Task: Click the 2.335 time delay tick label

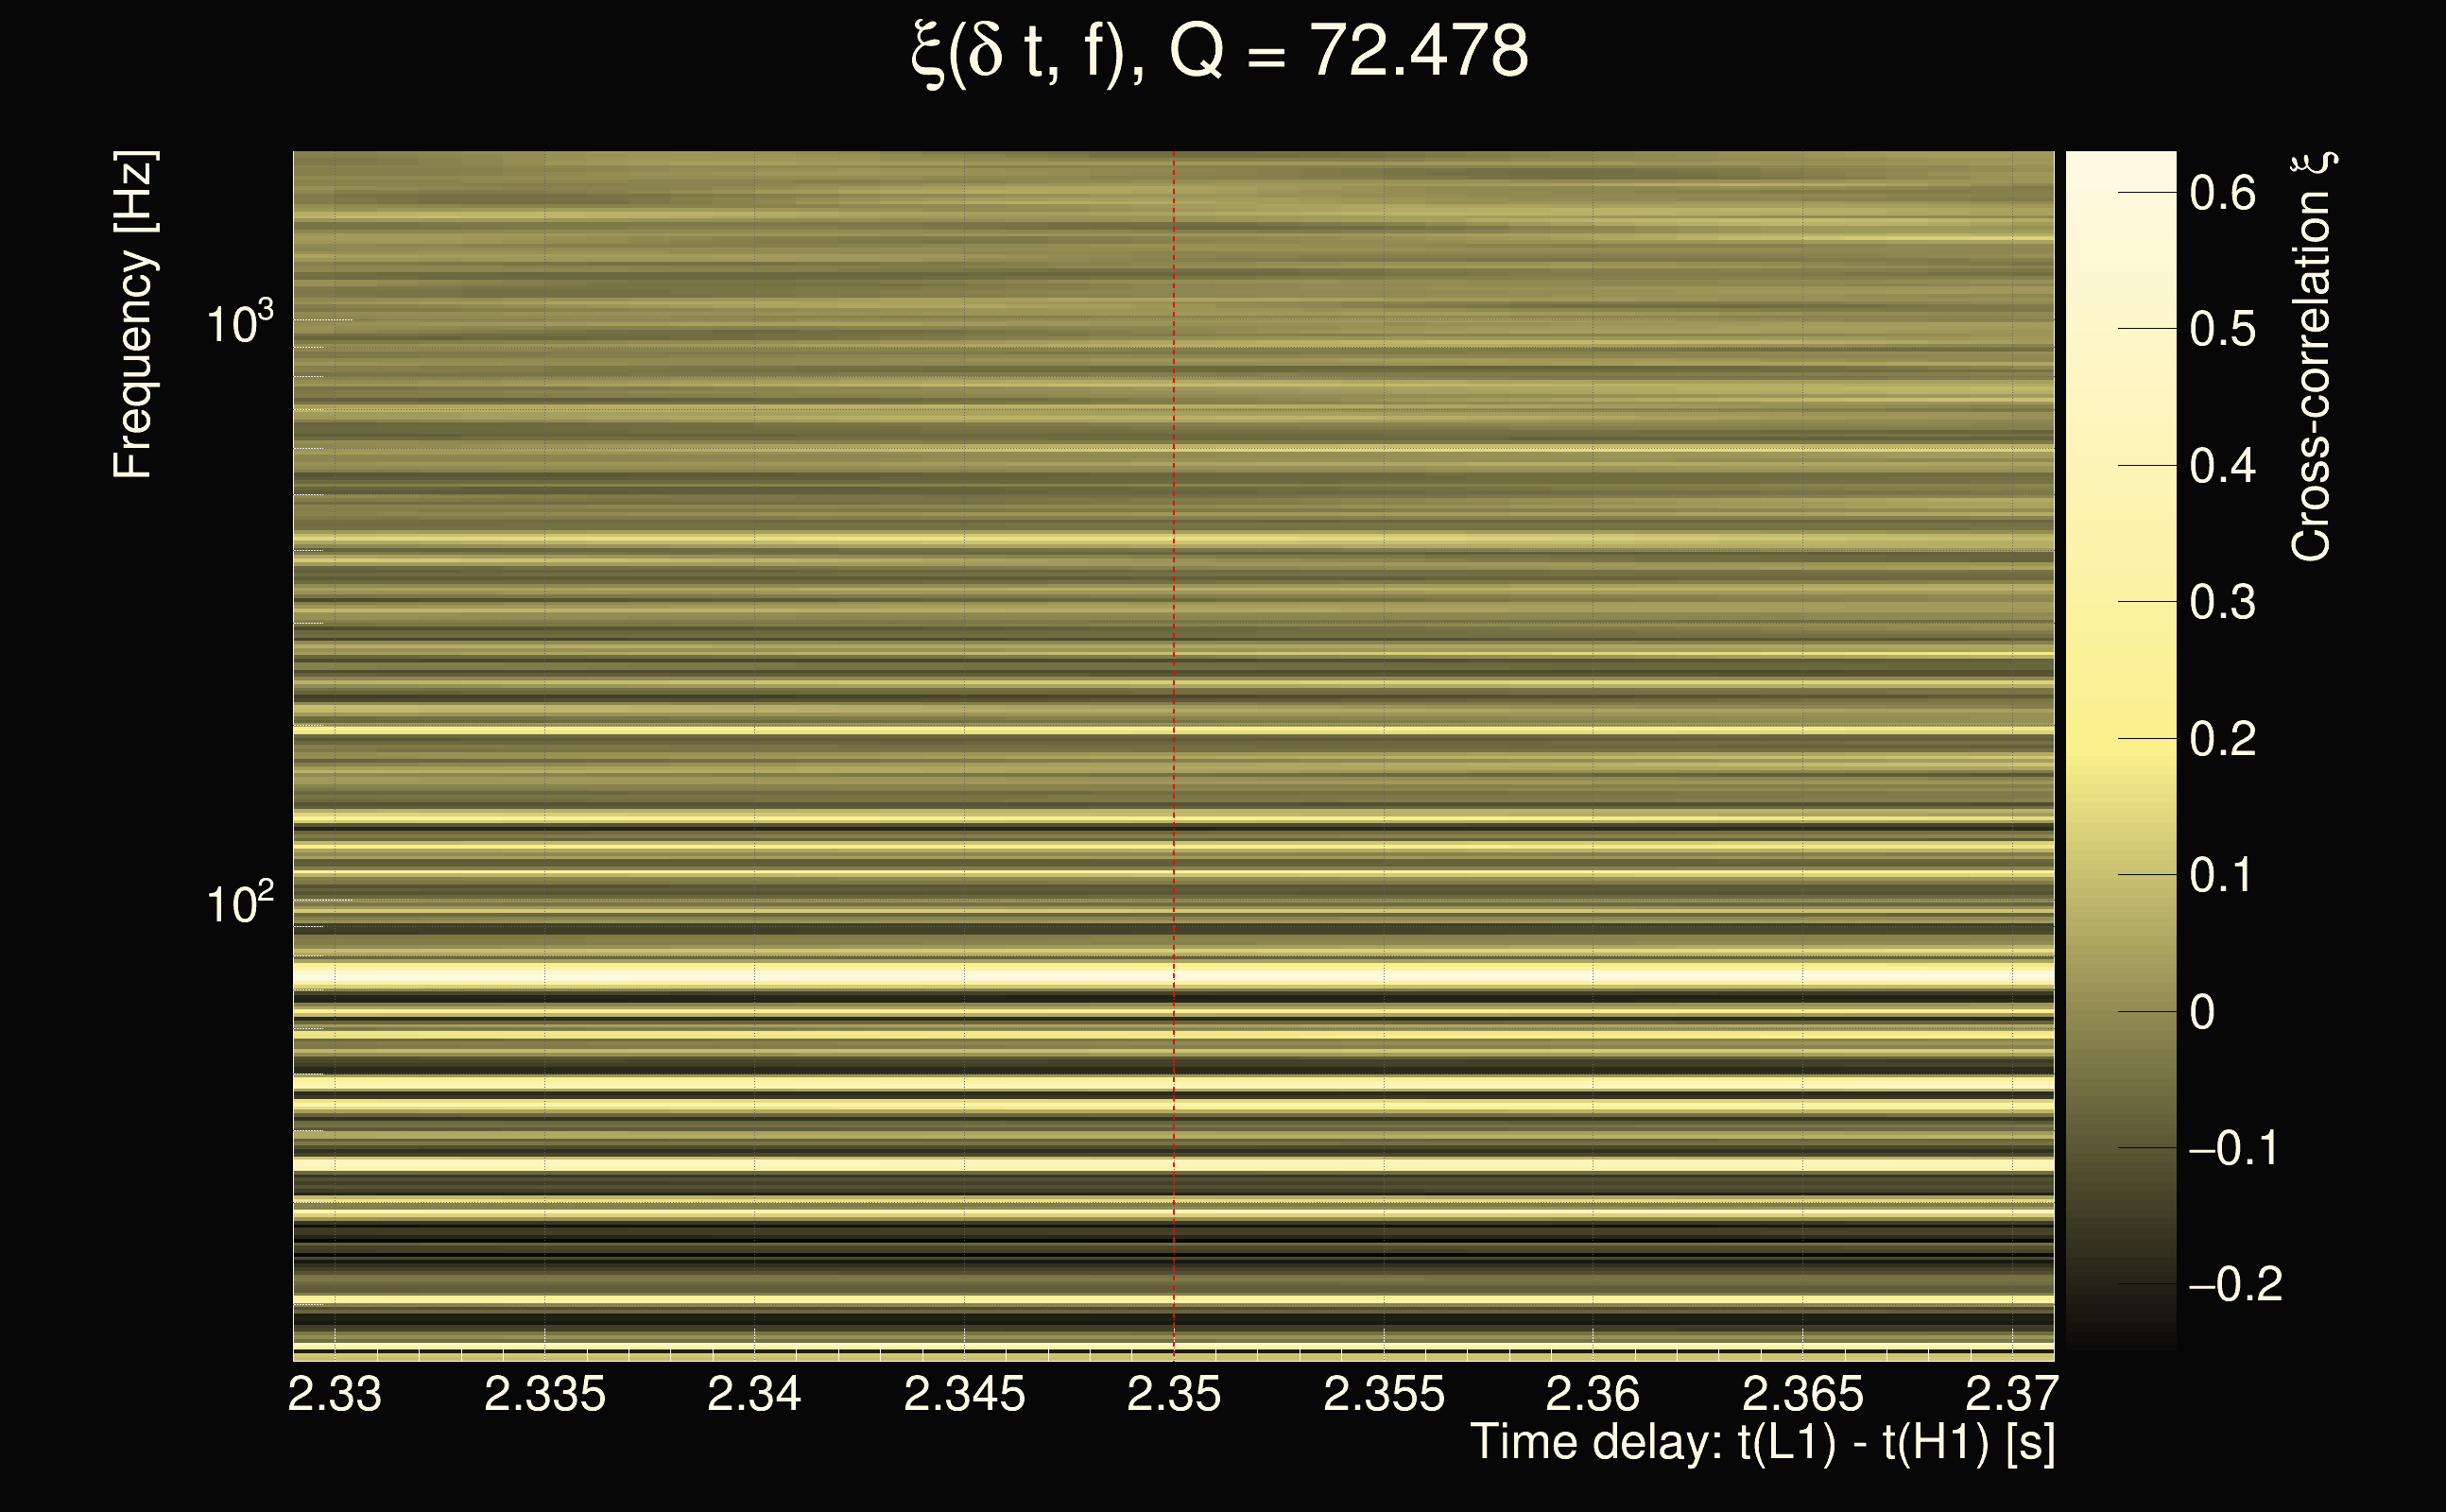Action: pyautogui.click(x=544, y=1394)
